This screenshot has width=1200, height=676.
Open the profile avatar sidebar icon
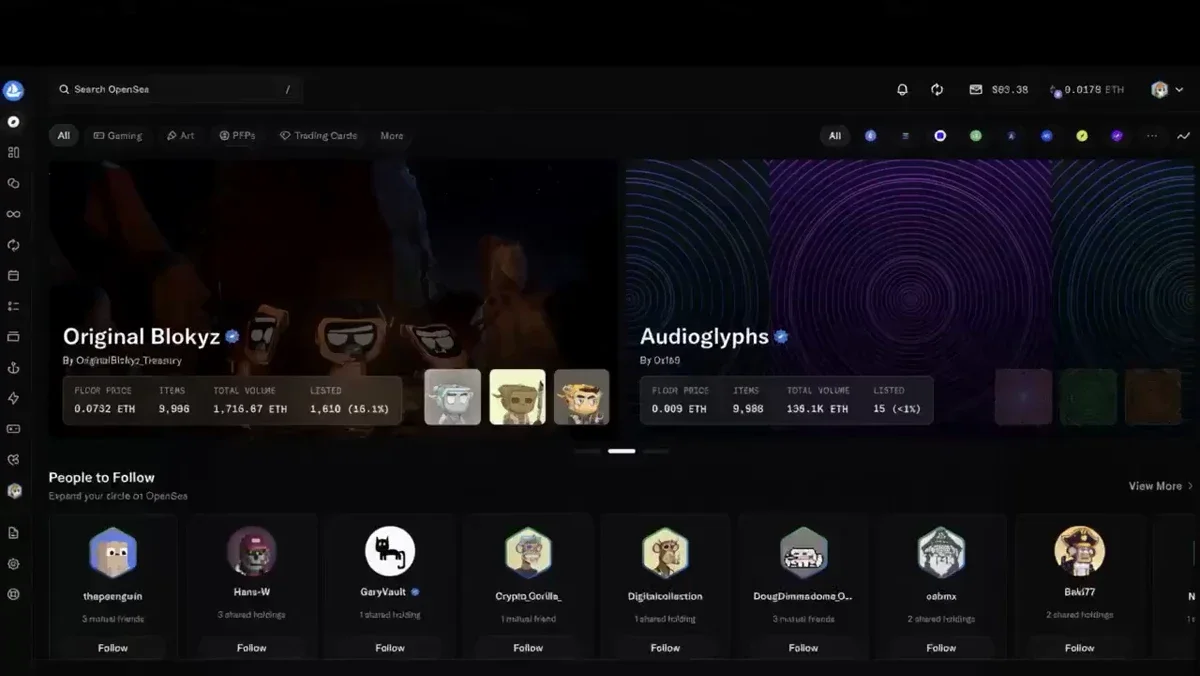click(13, 491)
